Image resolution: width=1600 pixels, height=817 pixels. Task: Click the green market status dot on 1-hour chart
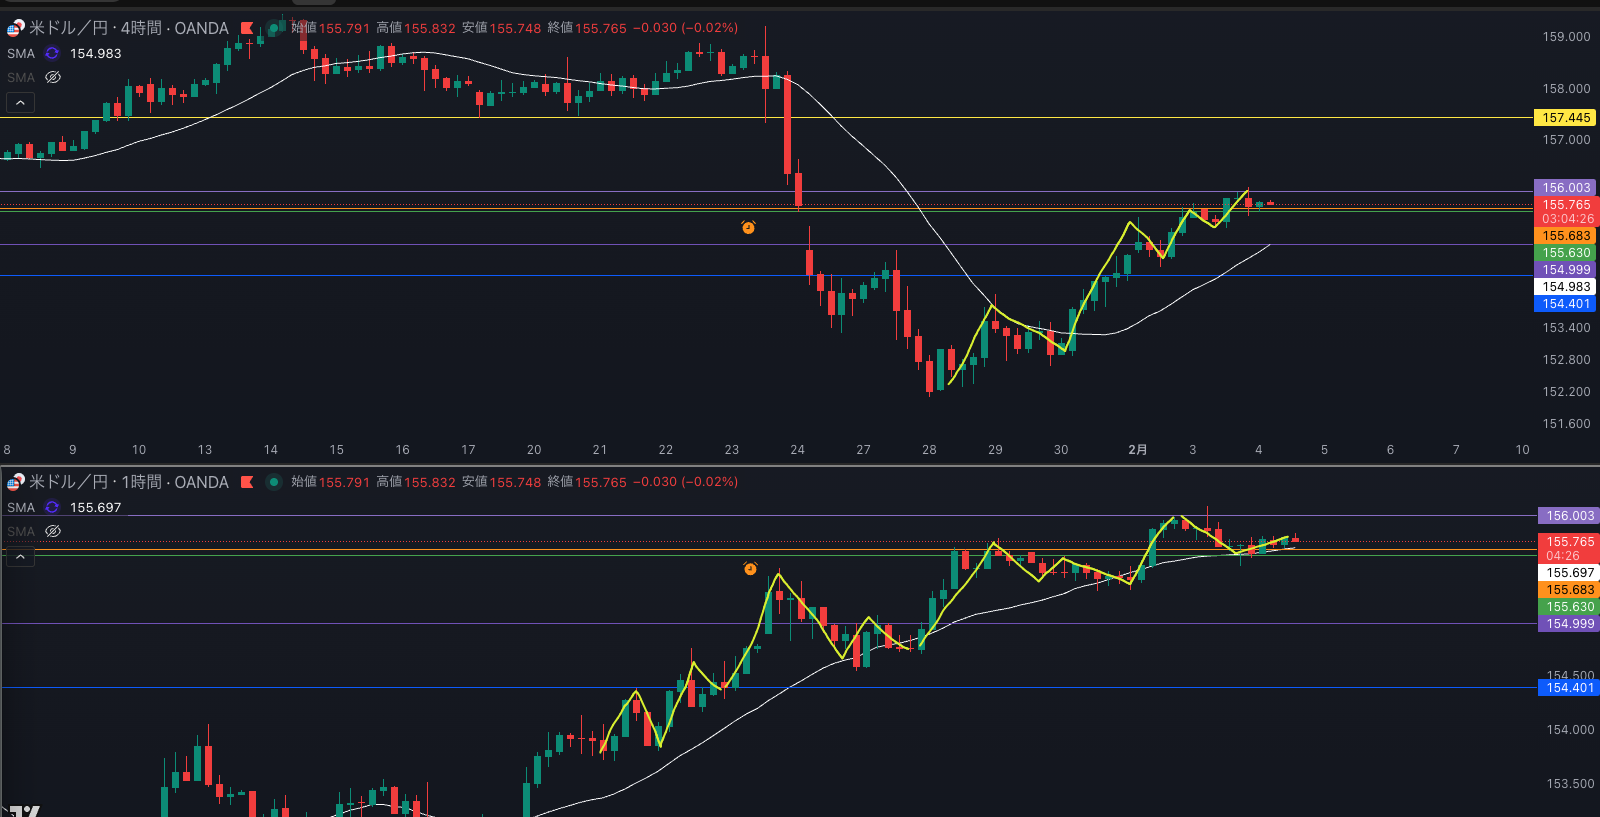(273, 482)
